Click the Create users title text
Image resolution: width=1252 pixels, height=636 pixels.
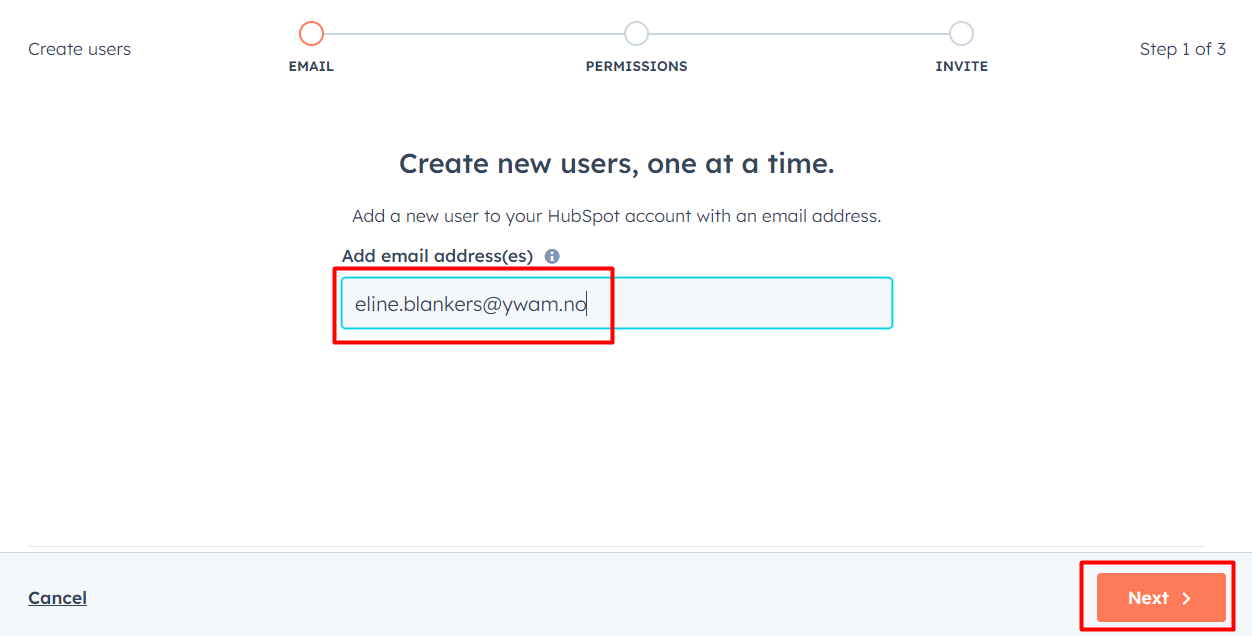79,49
